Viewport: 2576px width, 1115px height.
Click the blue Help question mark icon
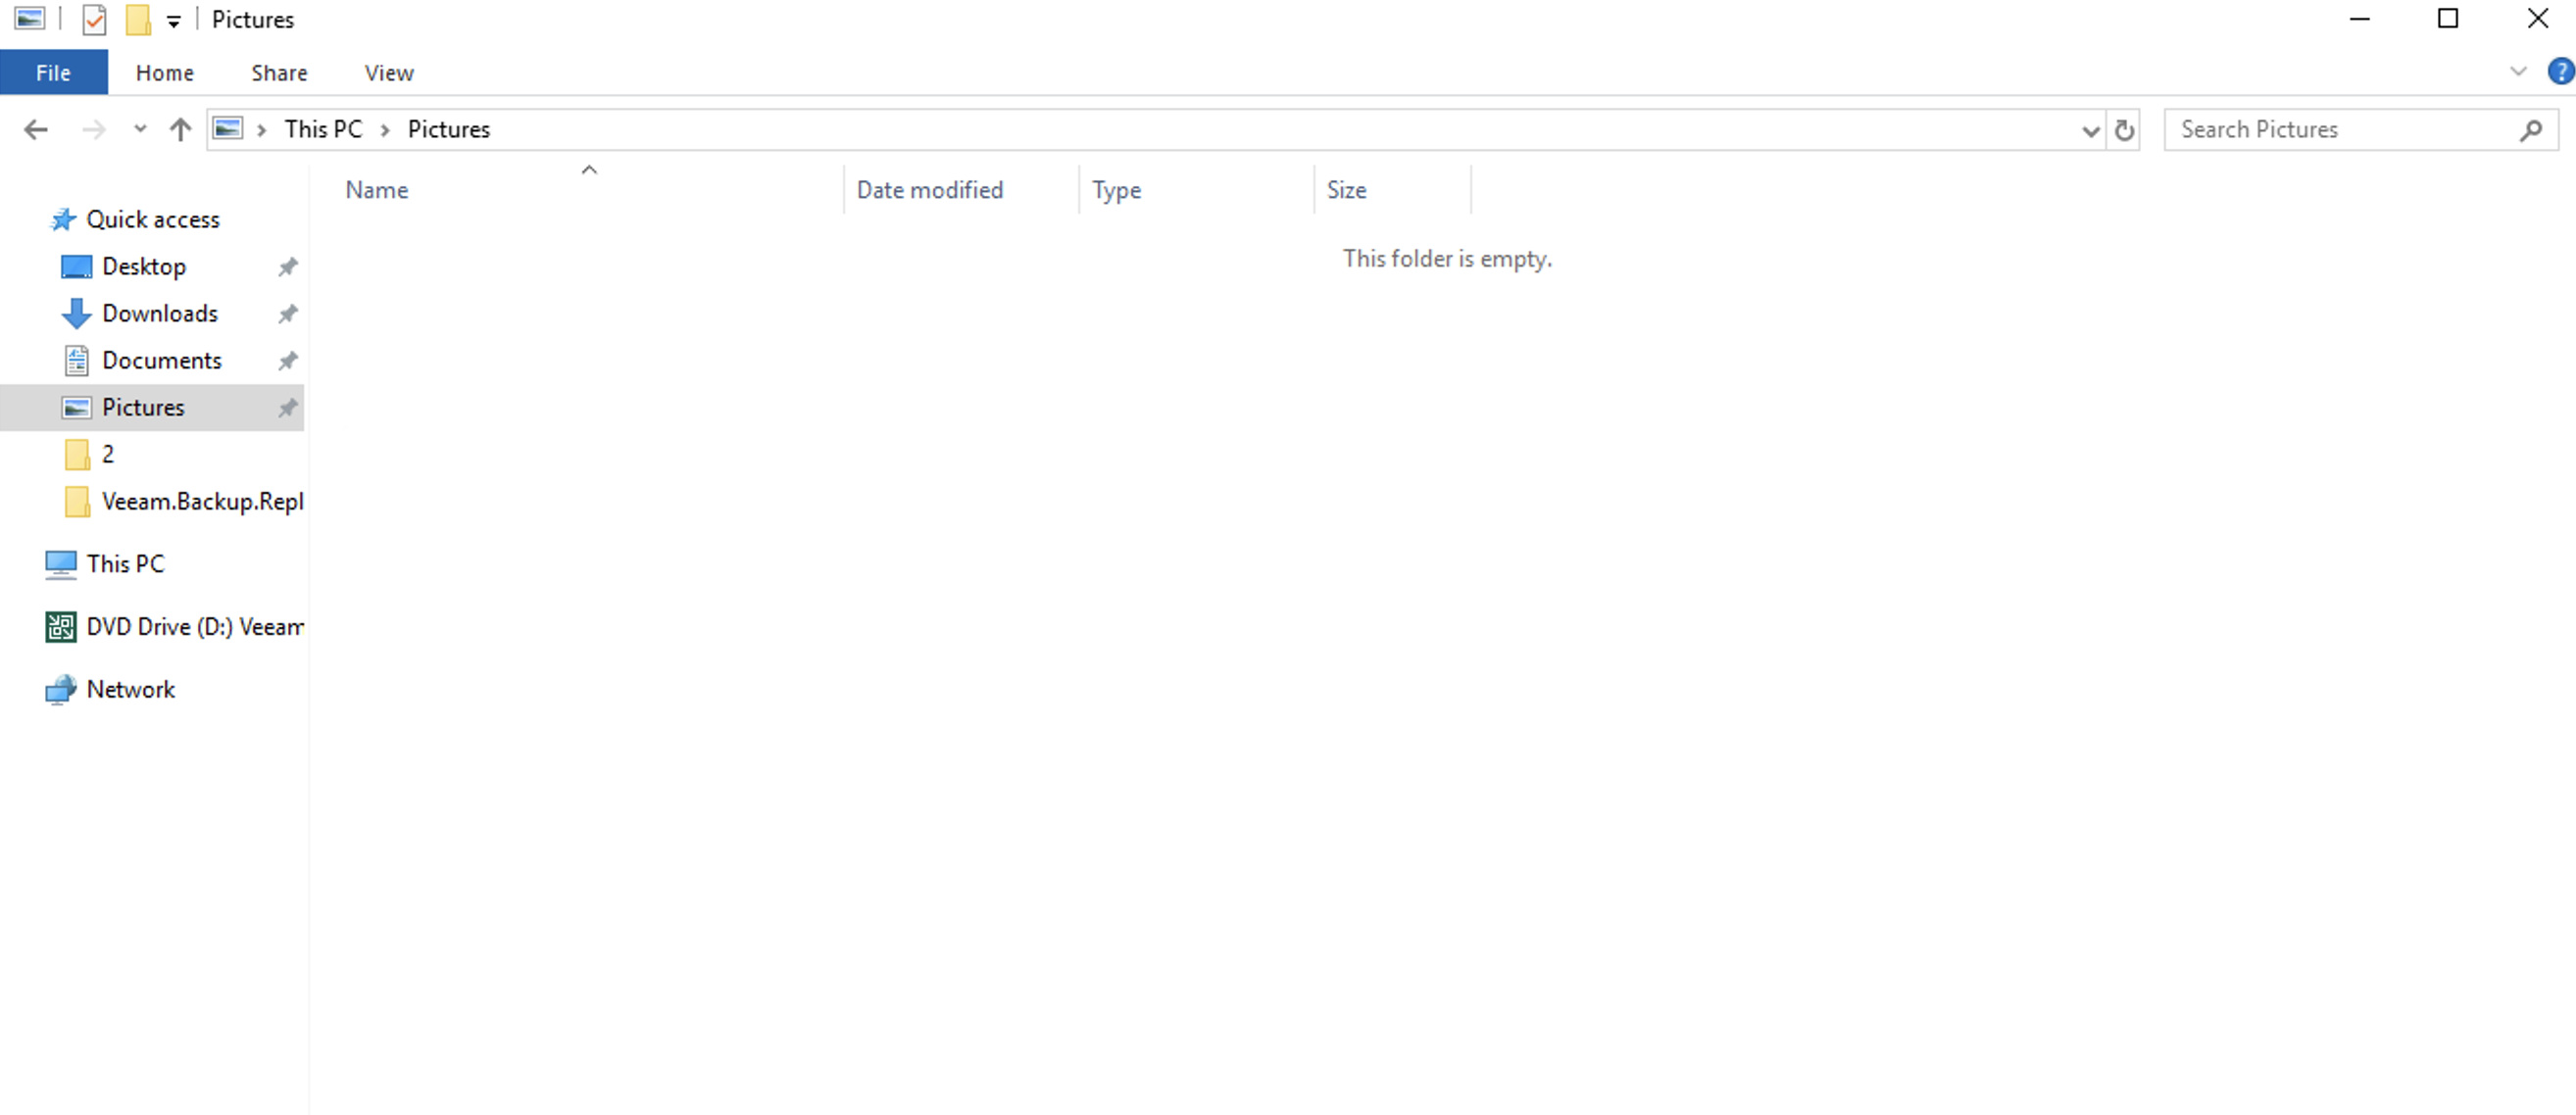(x=2559, y=72)
